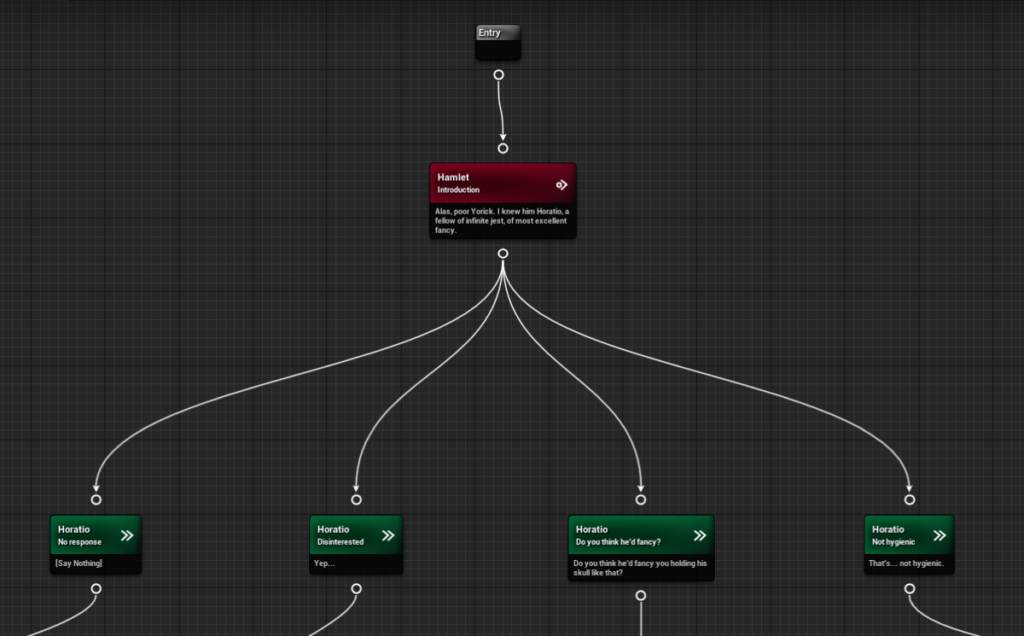Click the input pin above the Hamlet node
The height and width of the screenshot is (636, 1024).
point(503,146)
